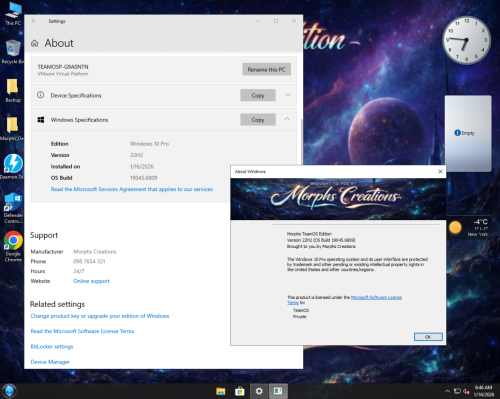This screenshot has height=399, width=500.
Task: Open the Recycle Bin desktop icon
Action: (x=13, y=52)
